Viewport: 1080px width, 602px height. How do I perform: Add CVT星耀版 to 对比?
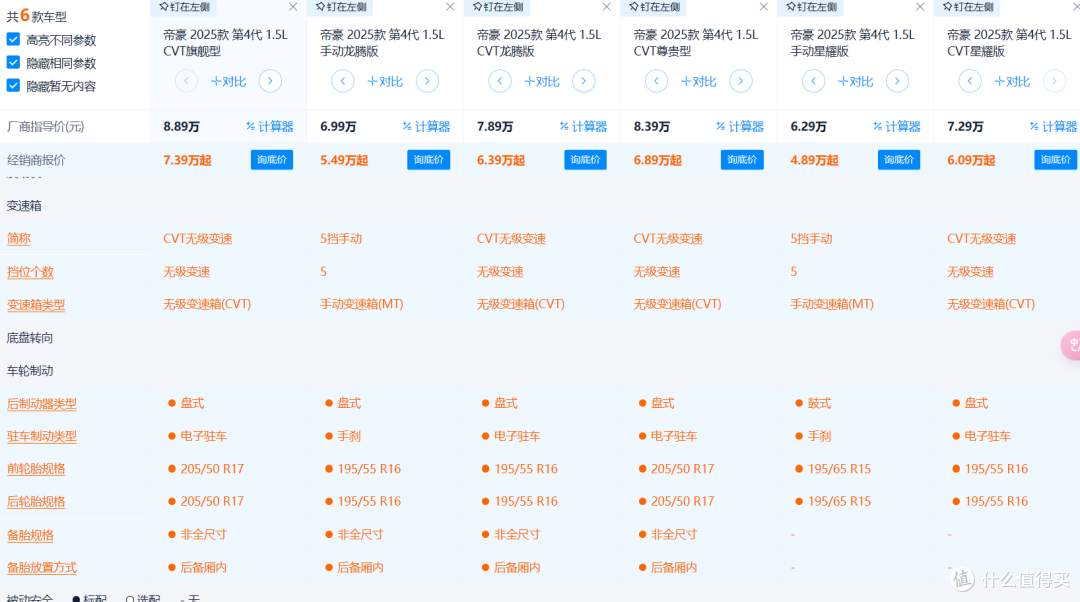click(1012, 81)
